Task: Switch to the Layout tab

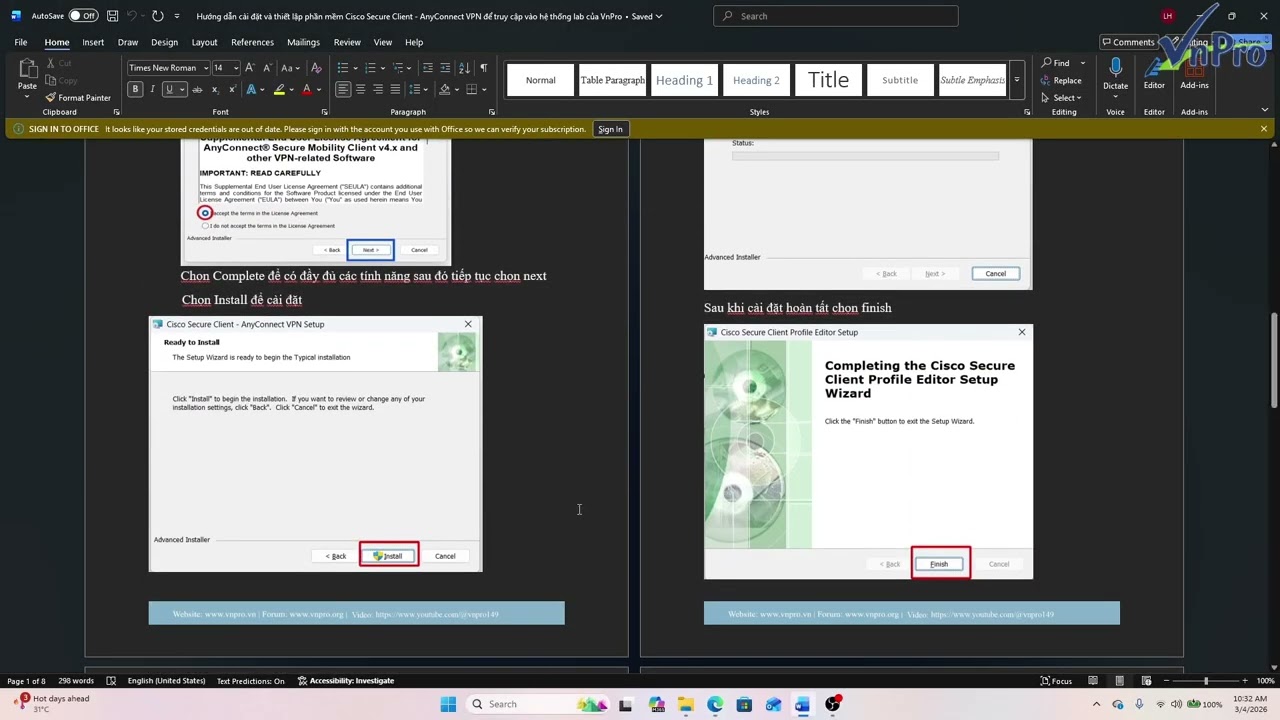Action: click(204, 42)
